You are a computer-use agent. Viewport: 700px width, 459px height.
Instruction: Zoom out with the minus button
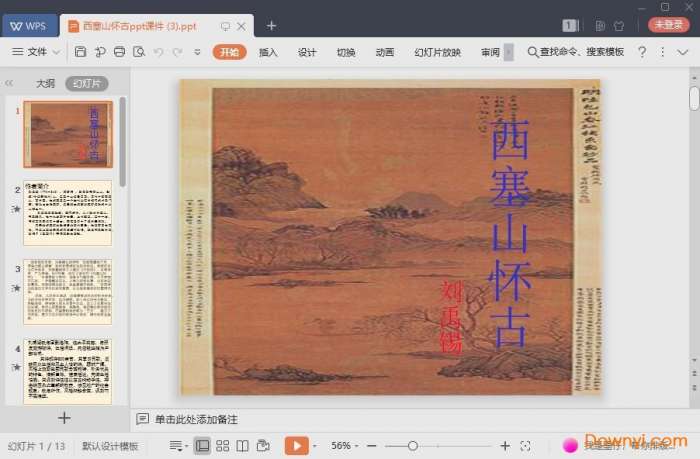[371, 446]
